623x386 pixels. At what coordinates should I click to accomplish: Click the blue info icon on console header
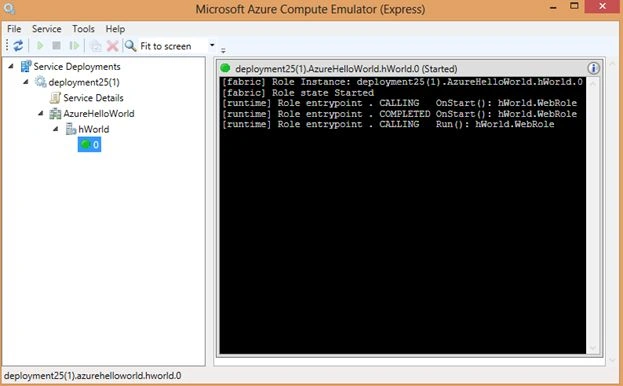[593, 68]
